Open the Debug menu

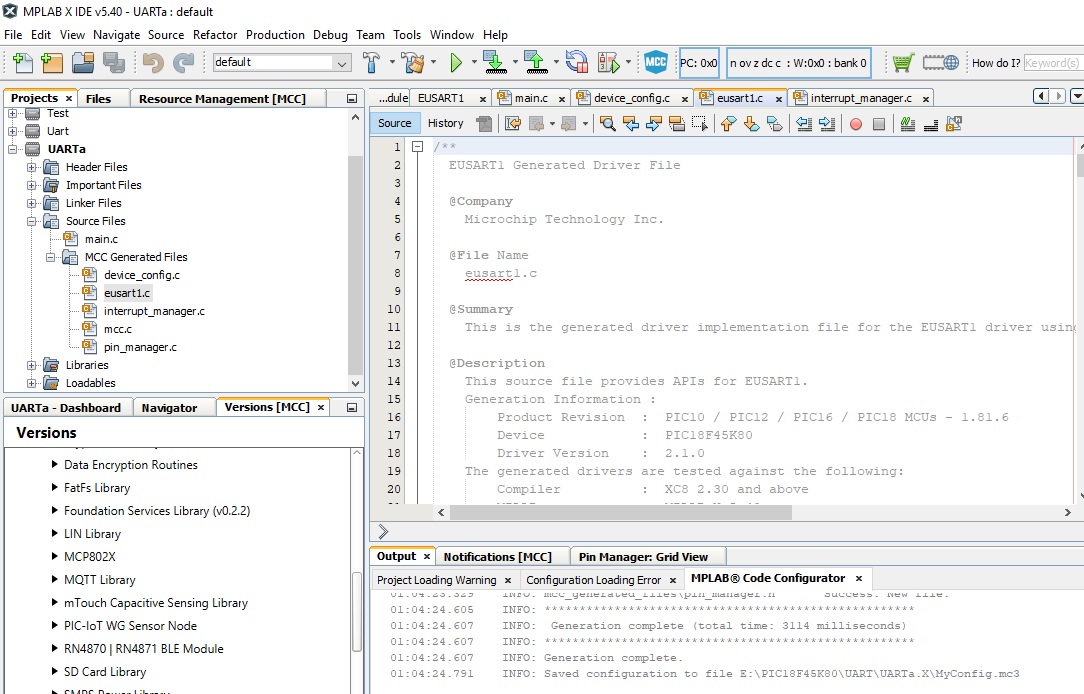330,35
